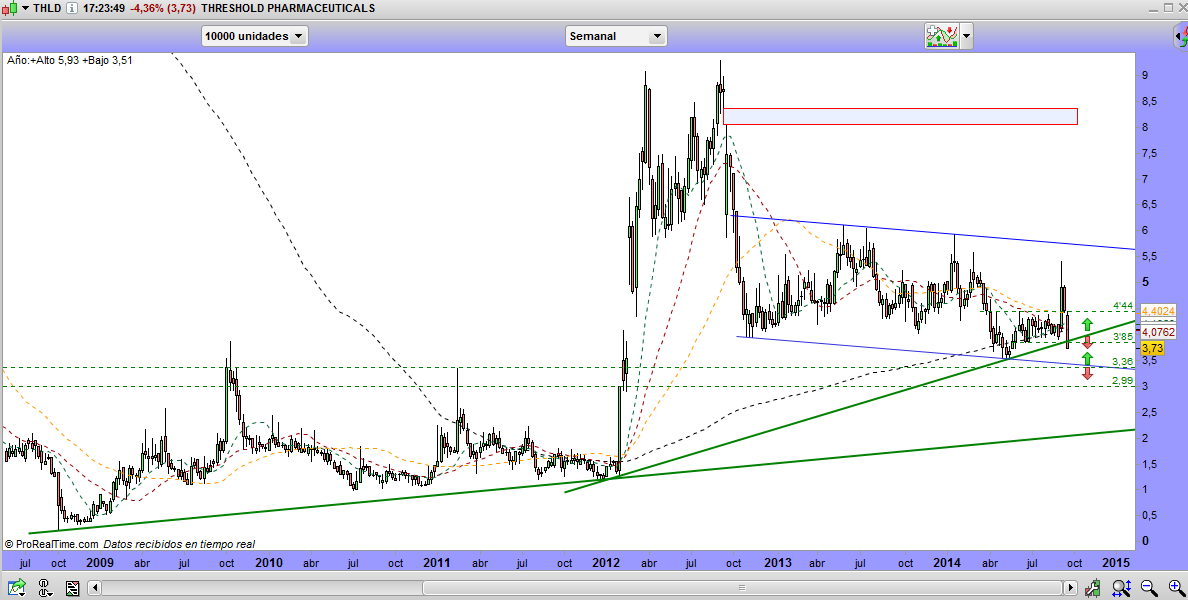Click the zoom in magnifier icon

click(1177, 588)
